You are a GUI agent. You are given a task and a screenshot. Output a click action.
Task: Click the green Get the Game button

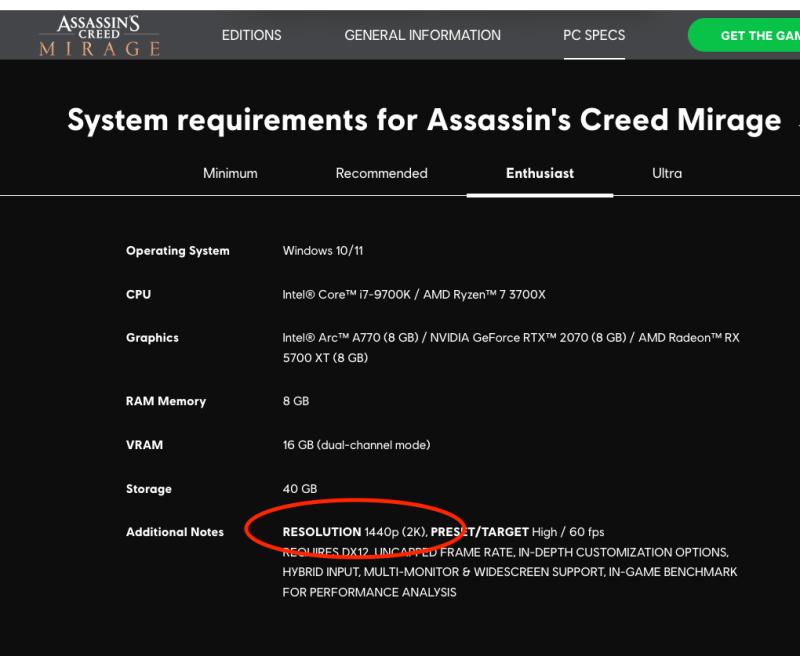[744, 35]
